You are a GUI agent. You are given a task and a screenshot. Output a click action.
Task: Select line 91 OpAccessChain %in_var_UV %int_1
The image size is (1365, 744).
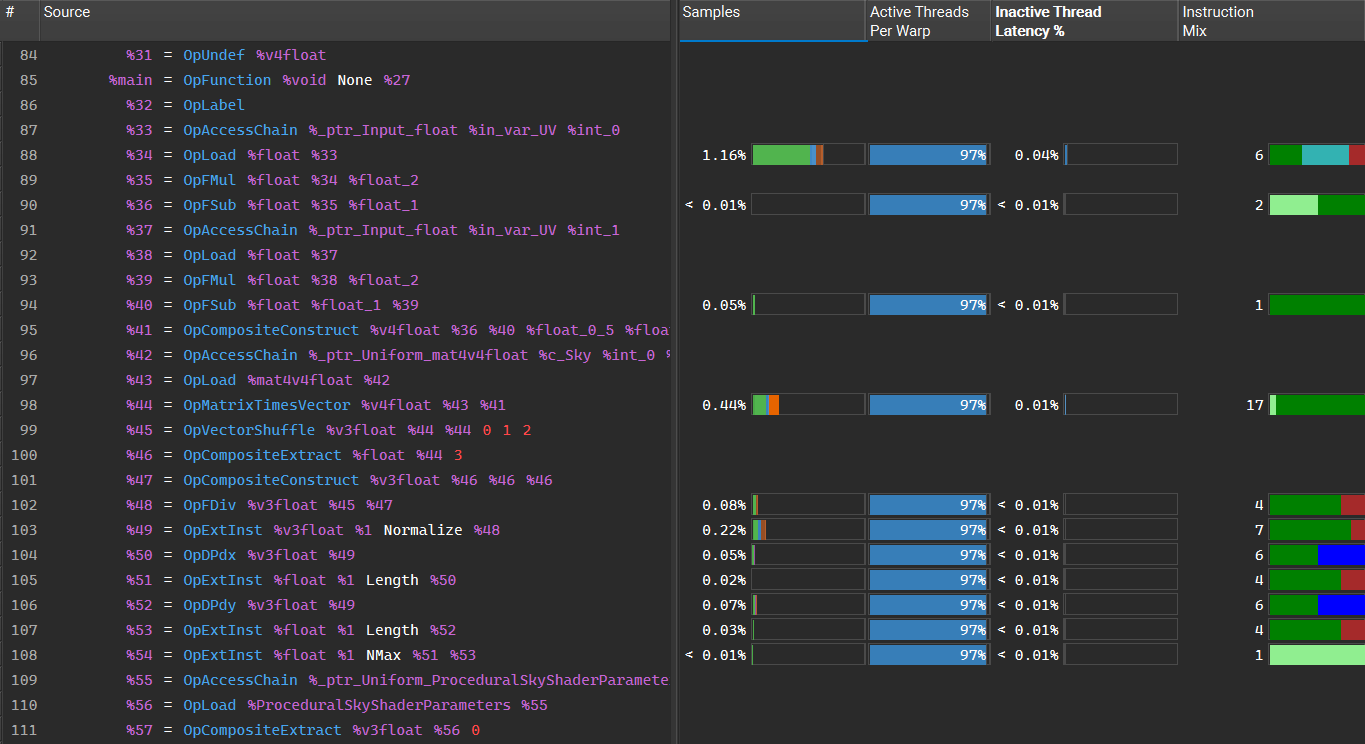[x=335, y=230]
